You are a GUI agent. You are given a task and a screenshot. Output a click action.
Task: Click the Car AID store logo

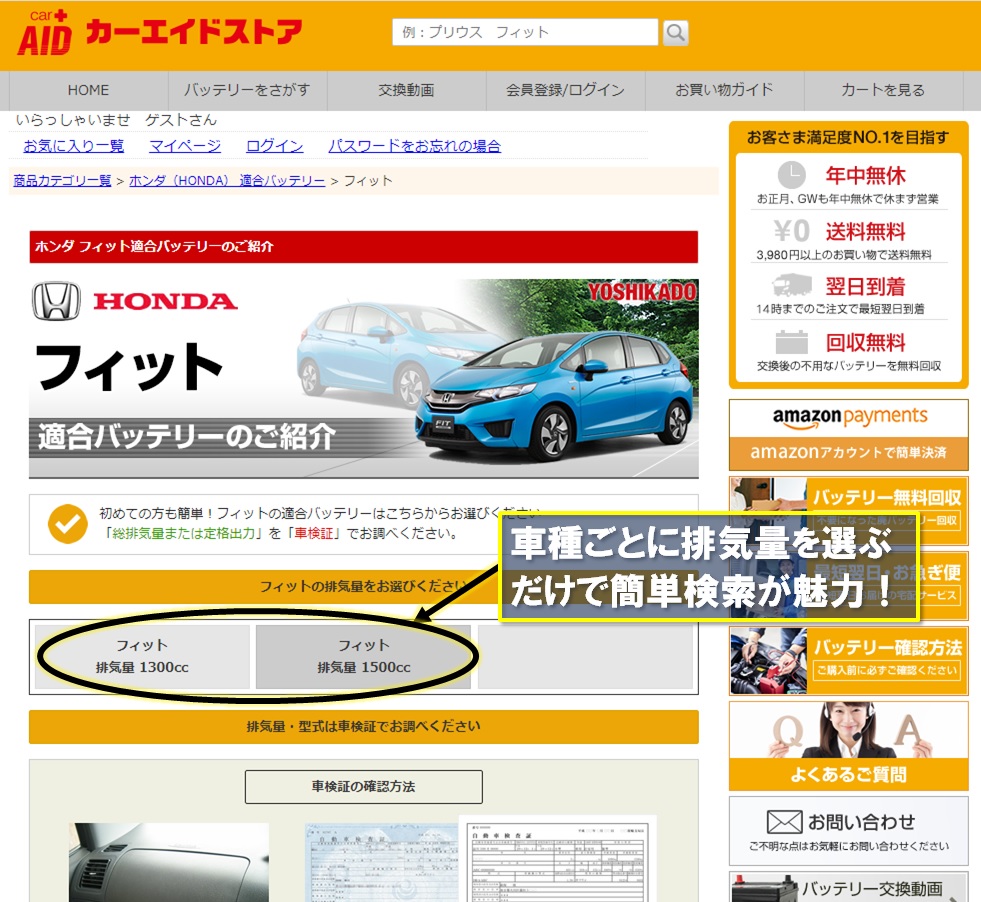click(x=160, y=33)
